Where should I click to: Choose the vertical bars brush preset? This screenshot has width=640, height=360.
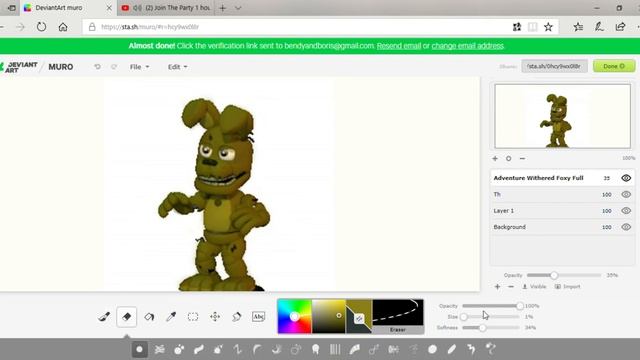pos(335,349)
